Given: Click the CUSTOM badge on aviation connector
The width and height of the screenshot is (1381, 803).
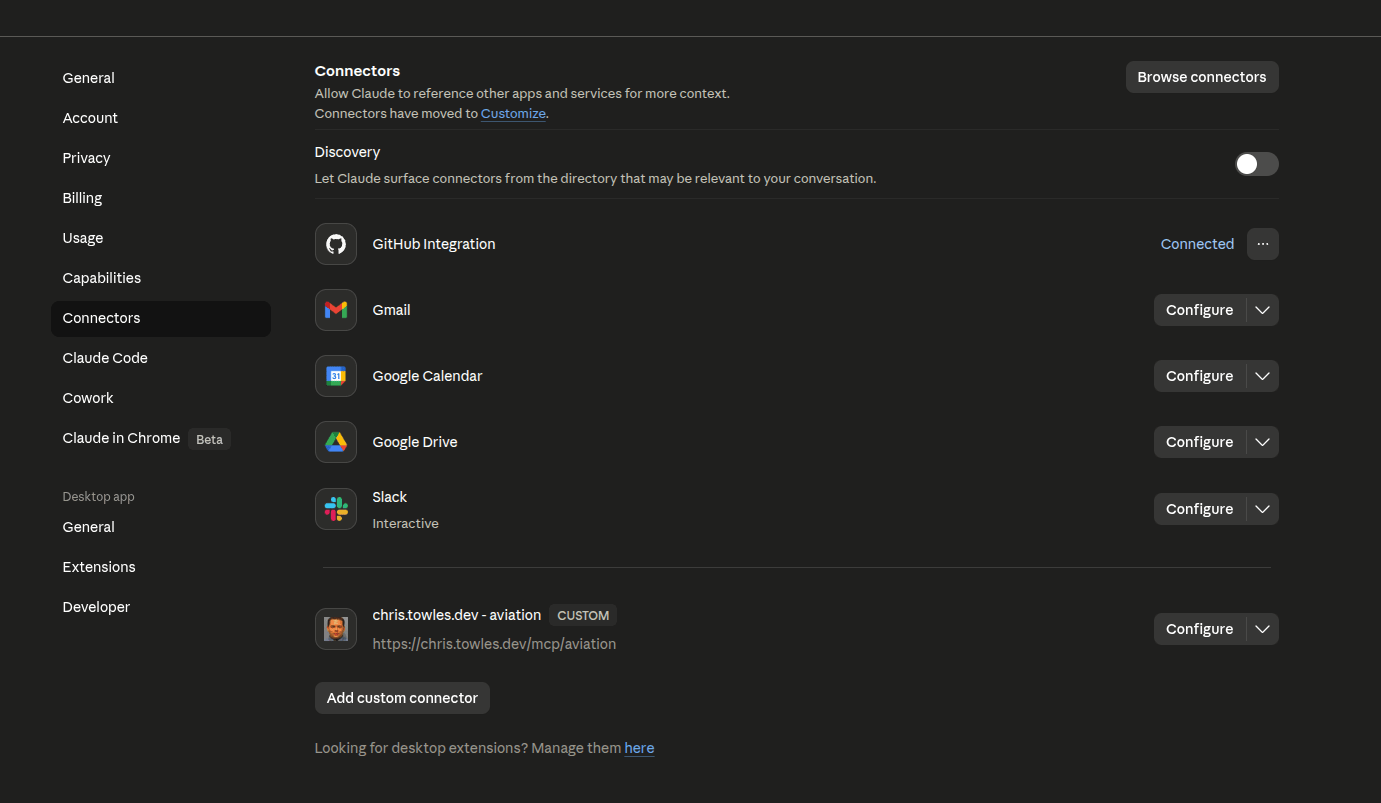Looking at the screenshot, I should click(x=583, y=615).
